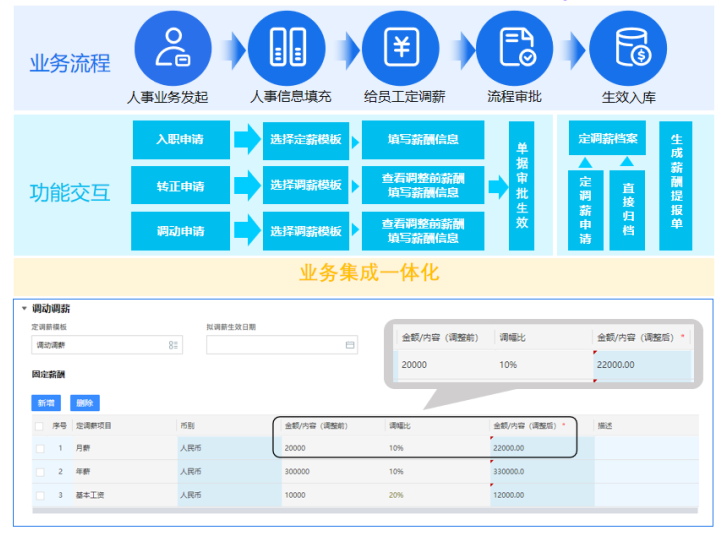Screen dimensions: 728x536
Task: Collapse the 调动调薪 section triangle
Action: click(24, 309)
